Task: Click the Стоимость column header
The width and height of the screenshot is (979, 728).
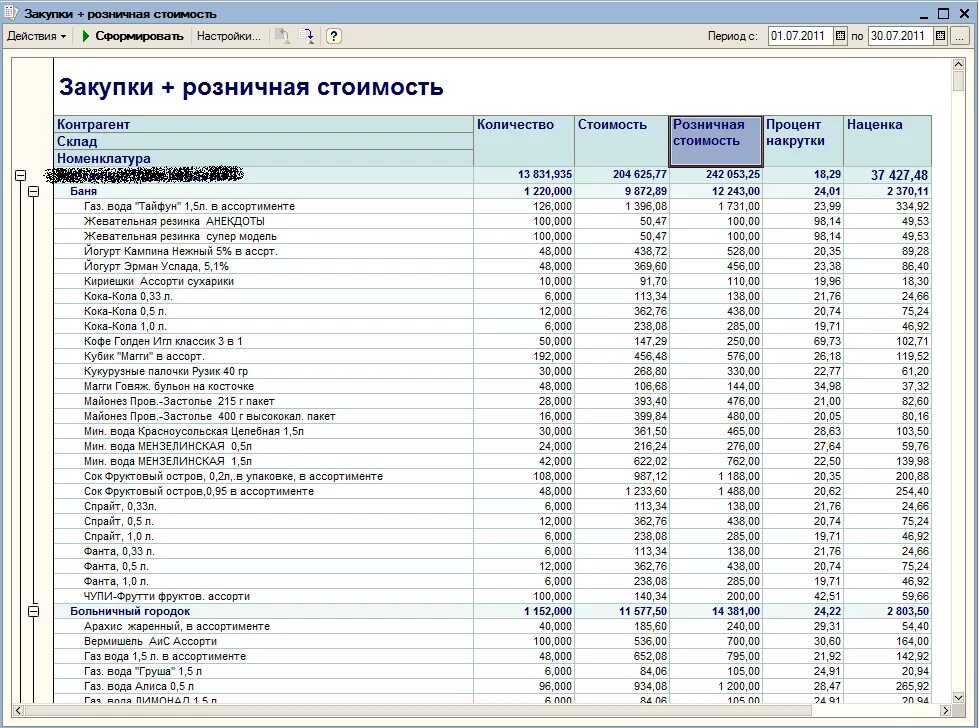Action: coord(622,141)
